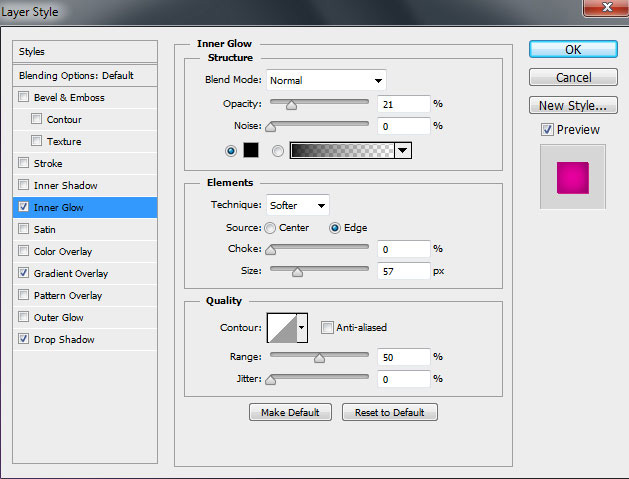The height and width of the screenshot is (479, 629).
Task: Enable the Bevel & Emboss checkbox
Action: 24,98
